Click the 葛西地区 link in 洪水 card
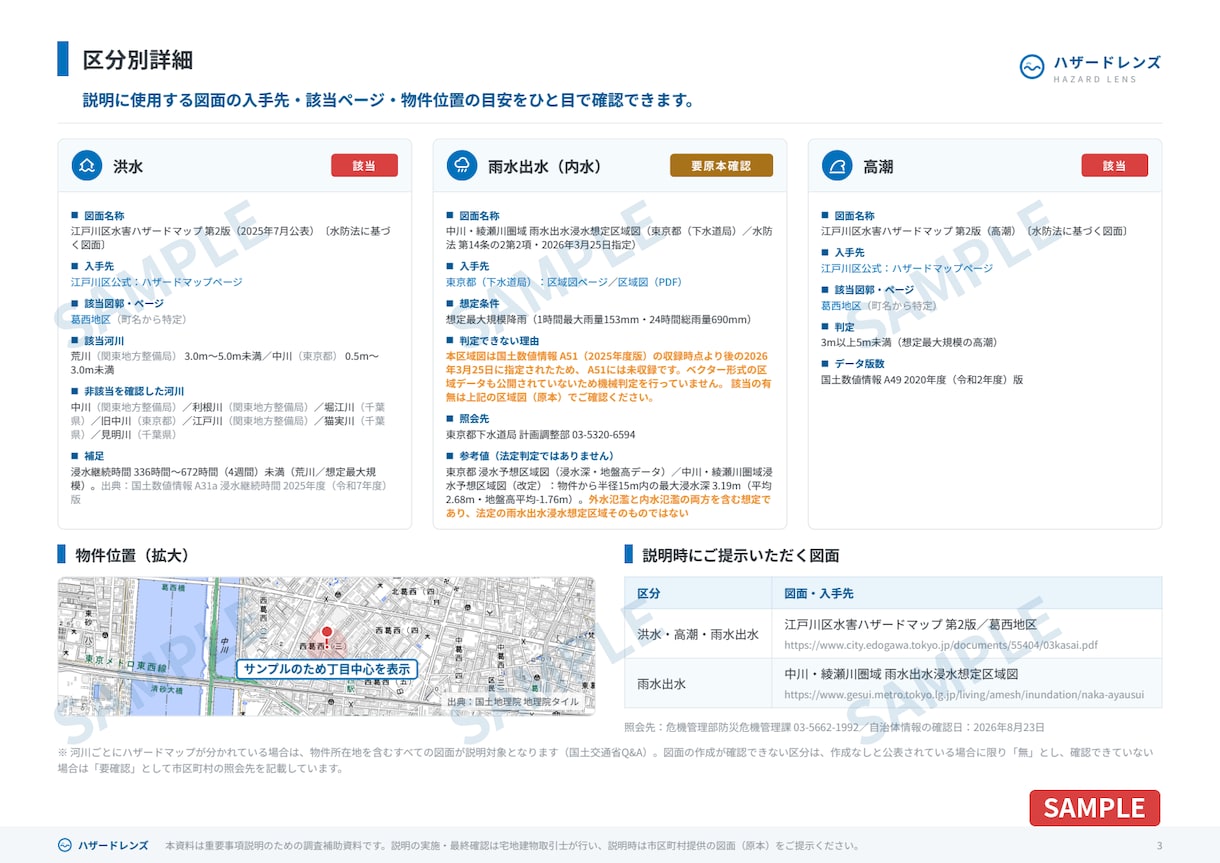The height and width of the screenshot is (863, 1220). (91, 319)
